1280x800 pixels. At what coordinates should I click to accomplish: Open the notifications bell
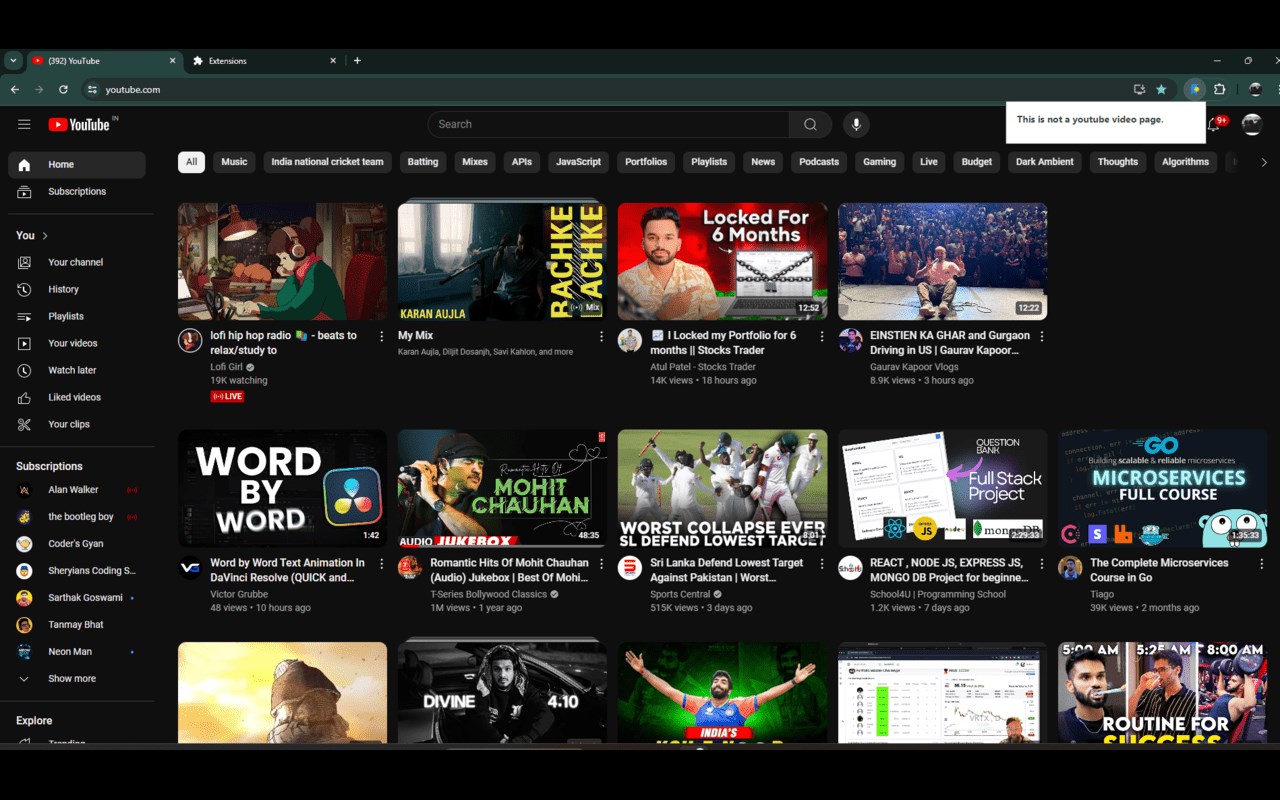1215,124
